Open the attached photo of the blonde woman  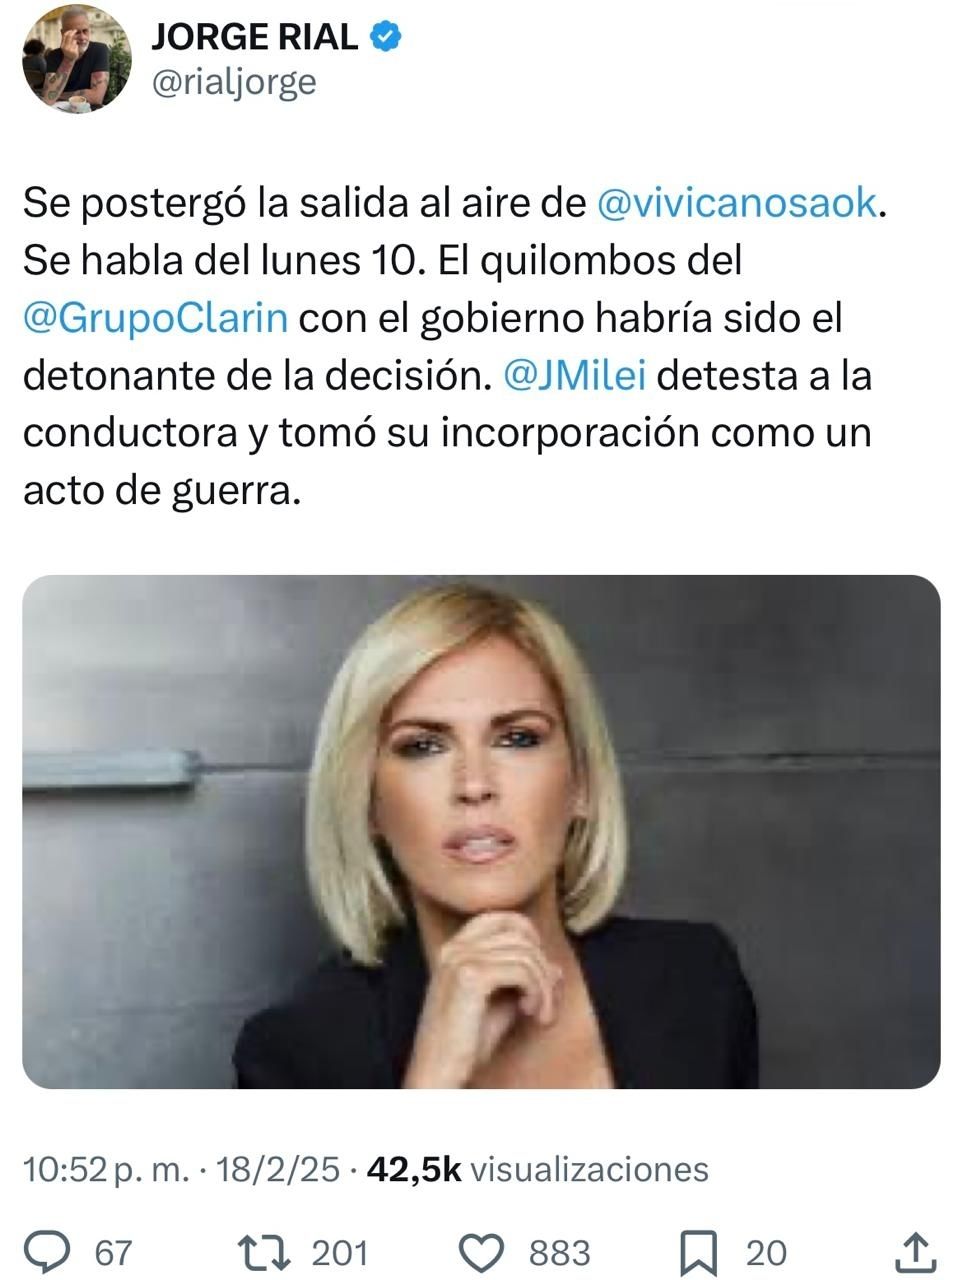point(481,832)
